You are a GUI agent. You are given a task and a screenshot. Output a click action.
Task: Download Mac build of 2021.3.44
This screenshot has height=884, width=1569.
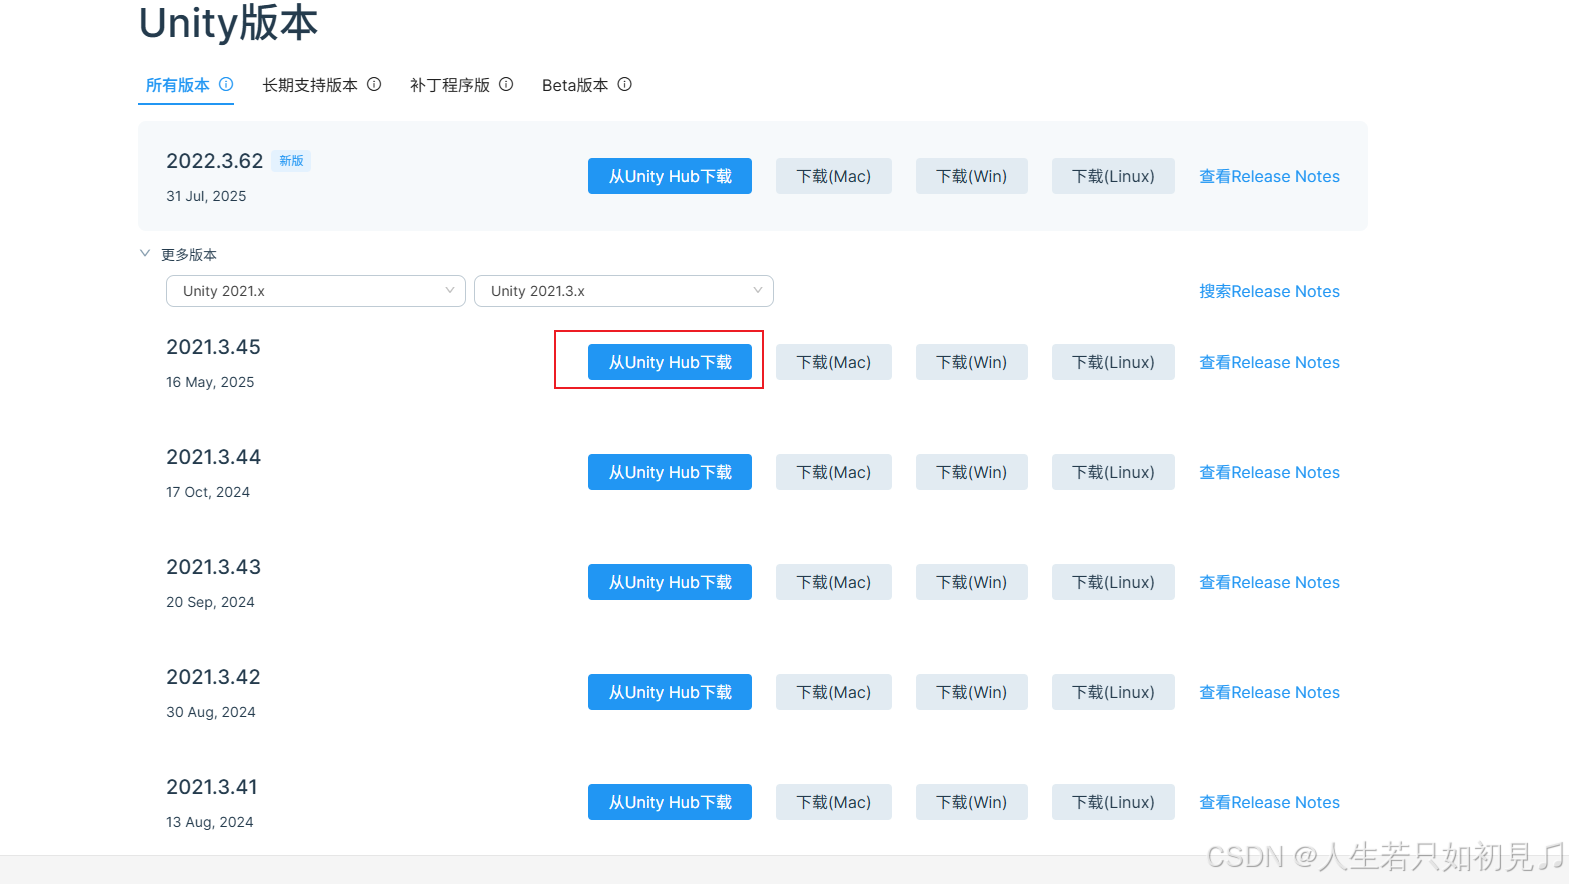(834, 472)
